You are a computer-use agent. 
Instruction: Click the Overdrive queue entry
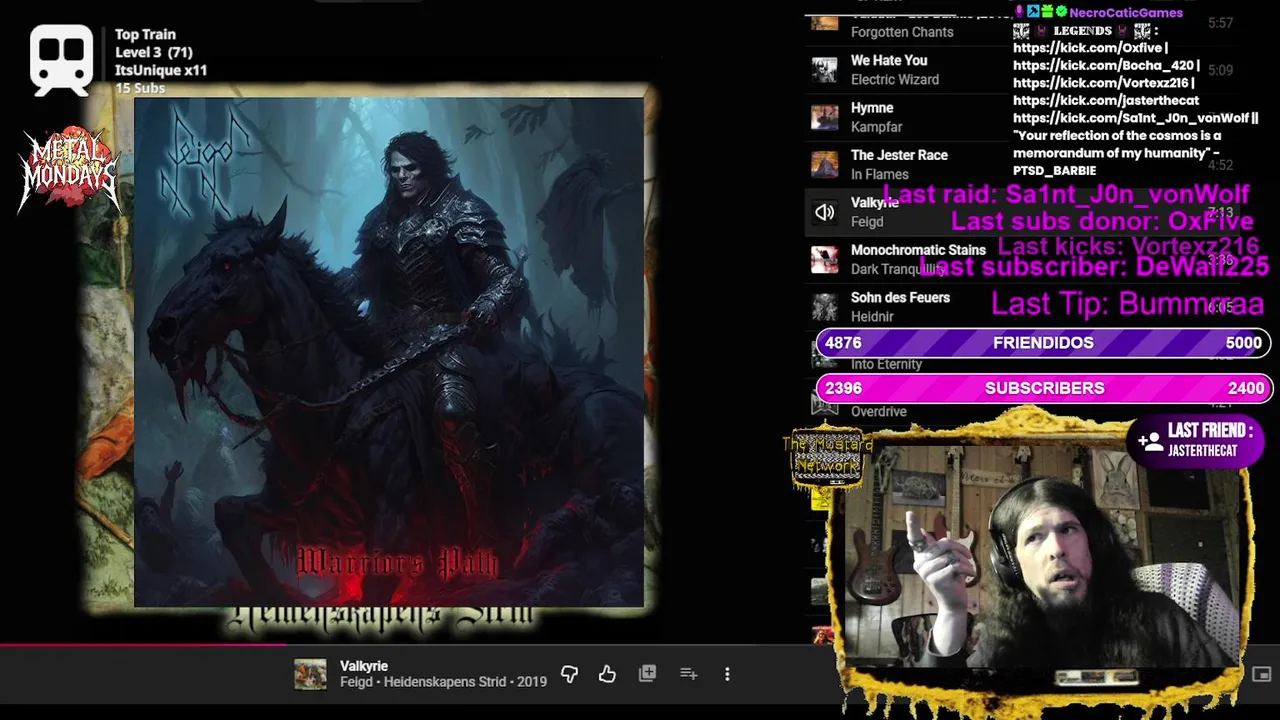(879, 412)
